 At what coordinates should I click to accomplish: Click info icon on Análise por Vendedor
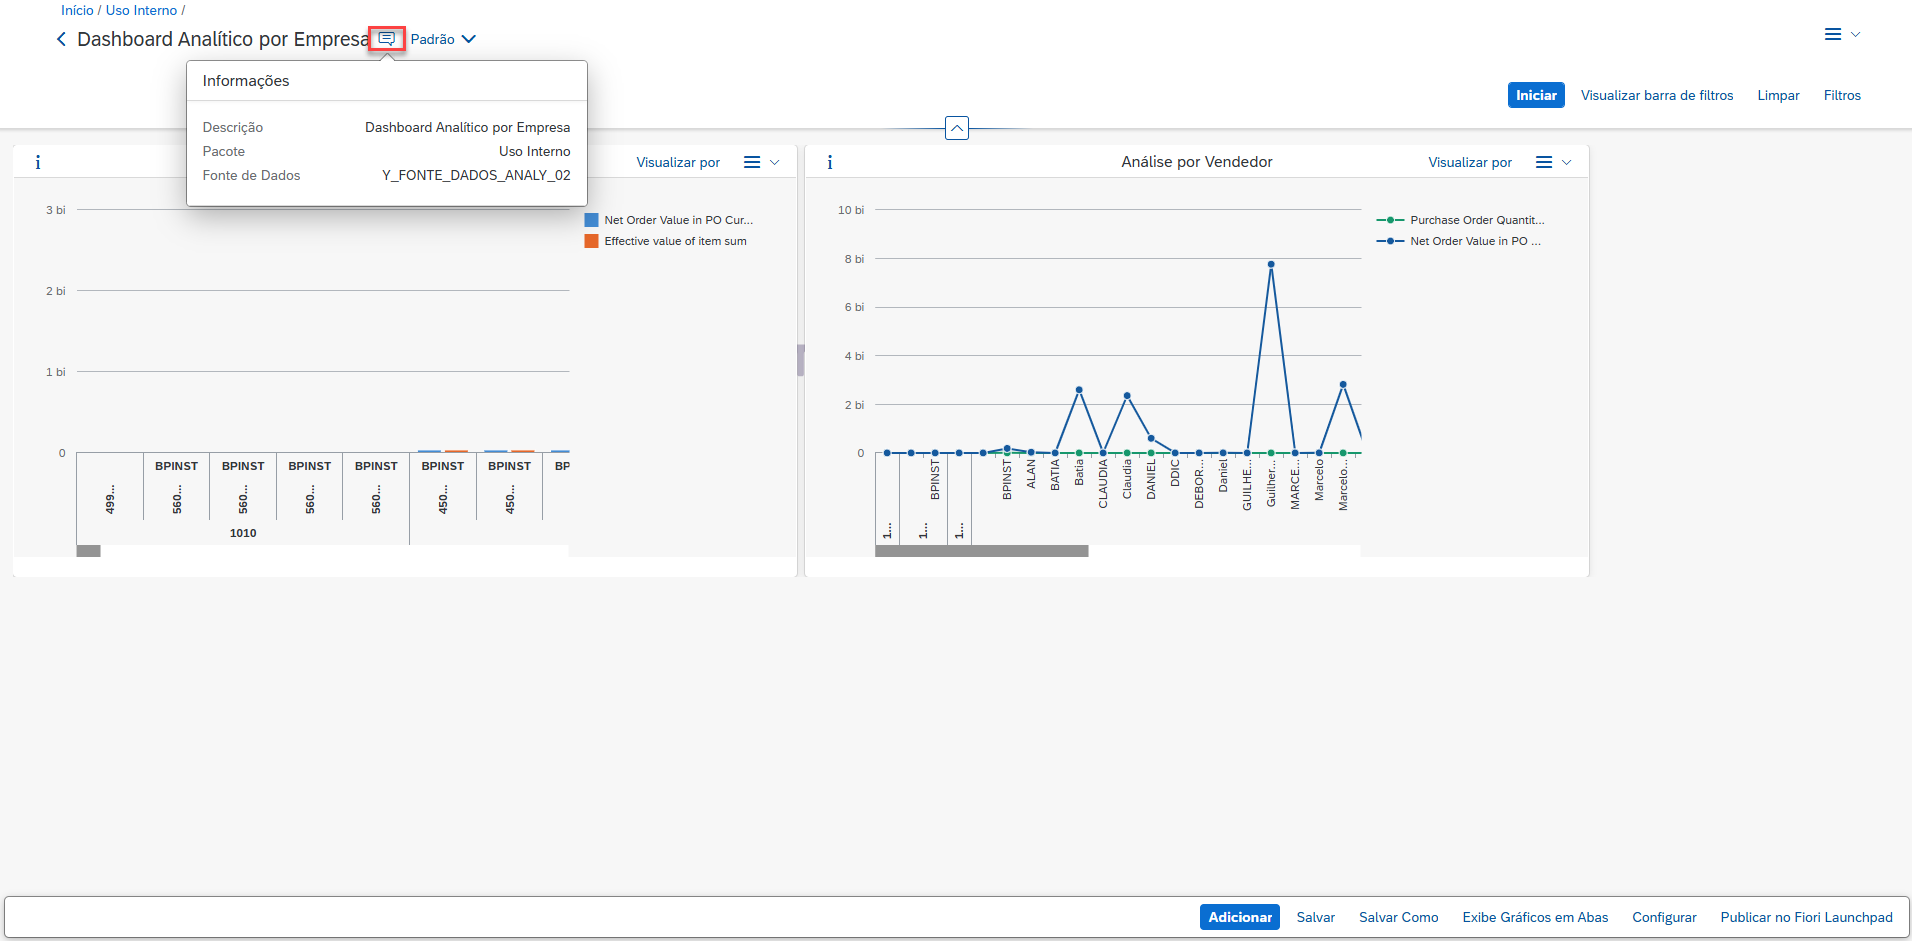click(x=830, y=162)
